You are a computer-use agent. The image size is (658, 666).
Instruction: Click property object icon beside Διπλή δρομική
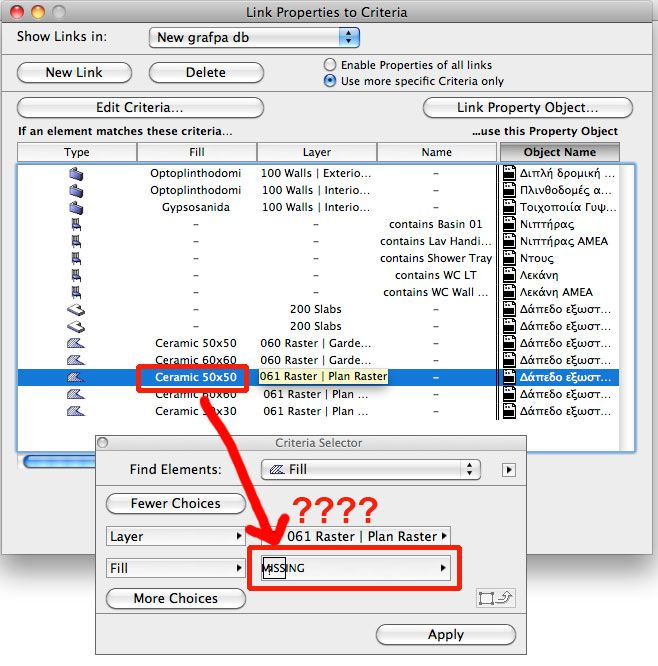click(509, 173)
